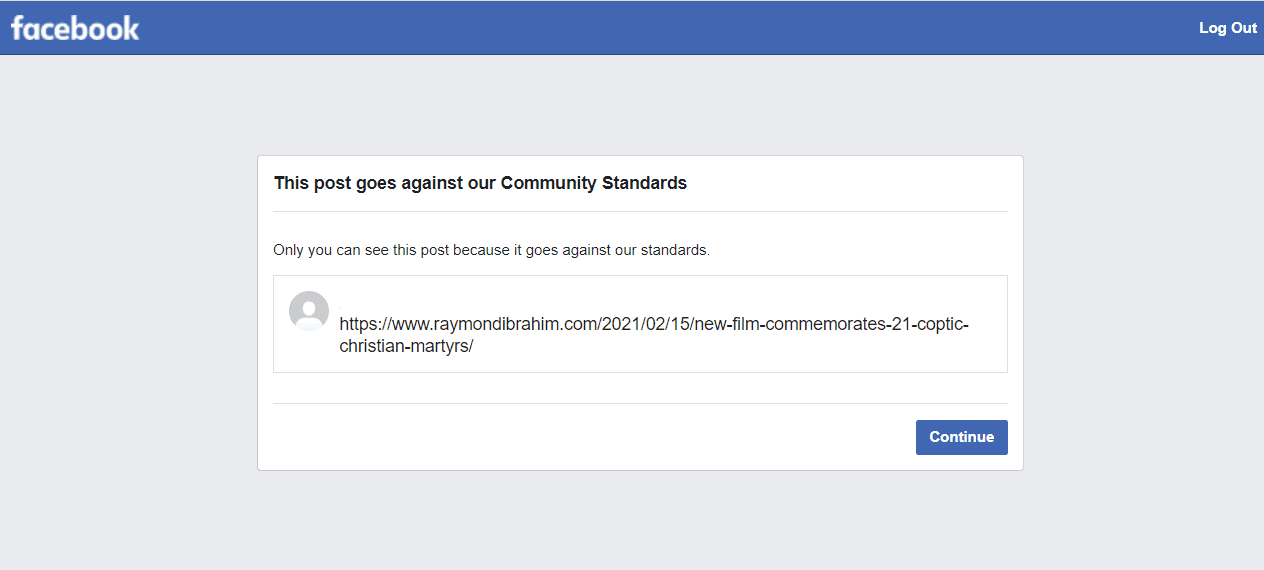This screenshot has height=570, width=1264.
Task: Click the gray background left of the dialog
Action: (128, 312)
